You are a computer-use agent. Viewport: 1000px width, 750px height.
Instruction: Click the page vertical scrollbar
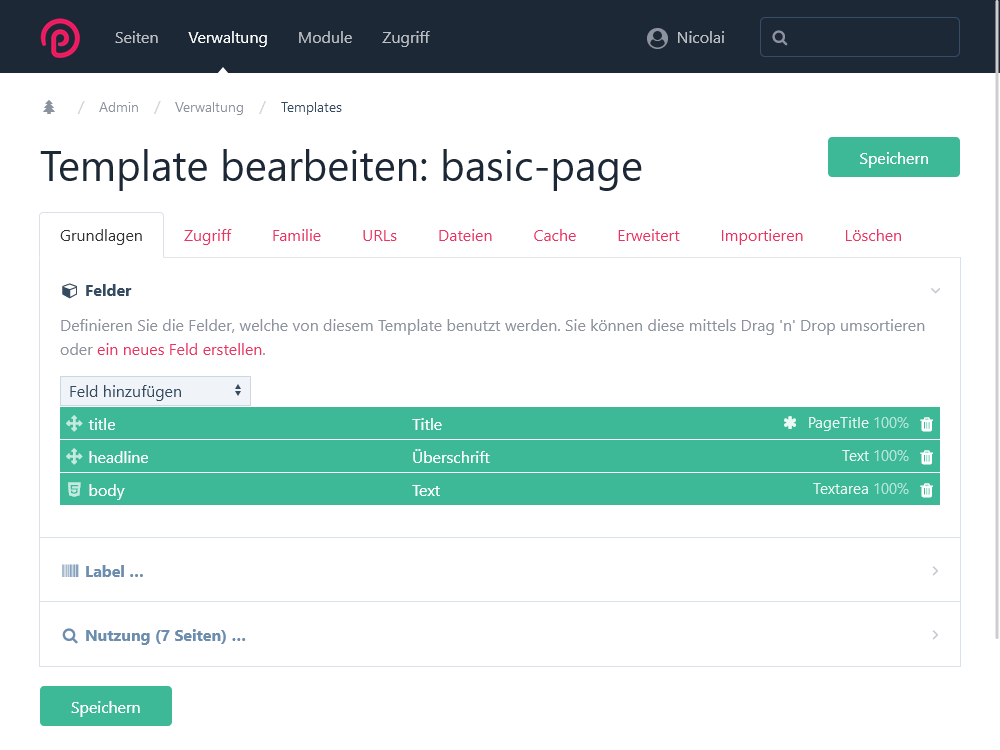coord(996,319)
